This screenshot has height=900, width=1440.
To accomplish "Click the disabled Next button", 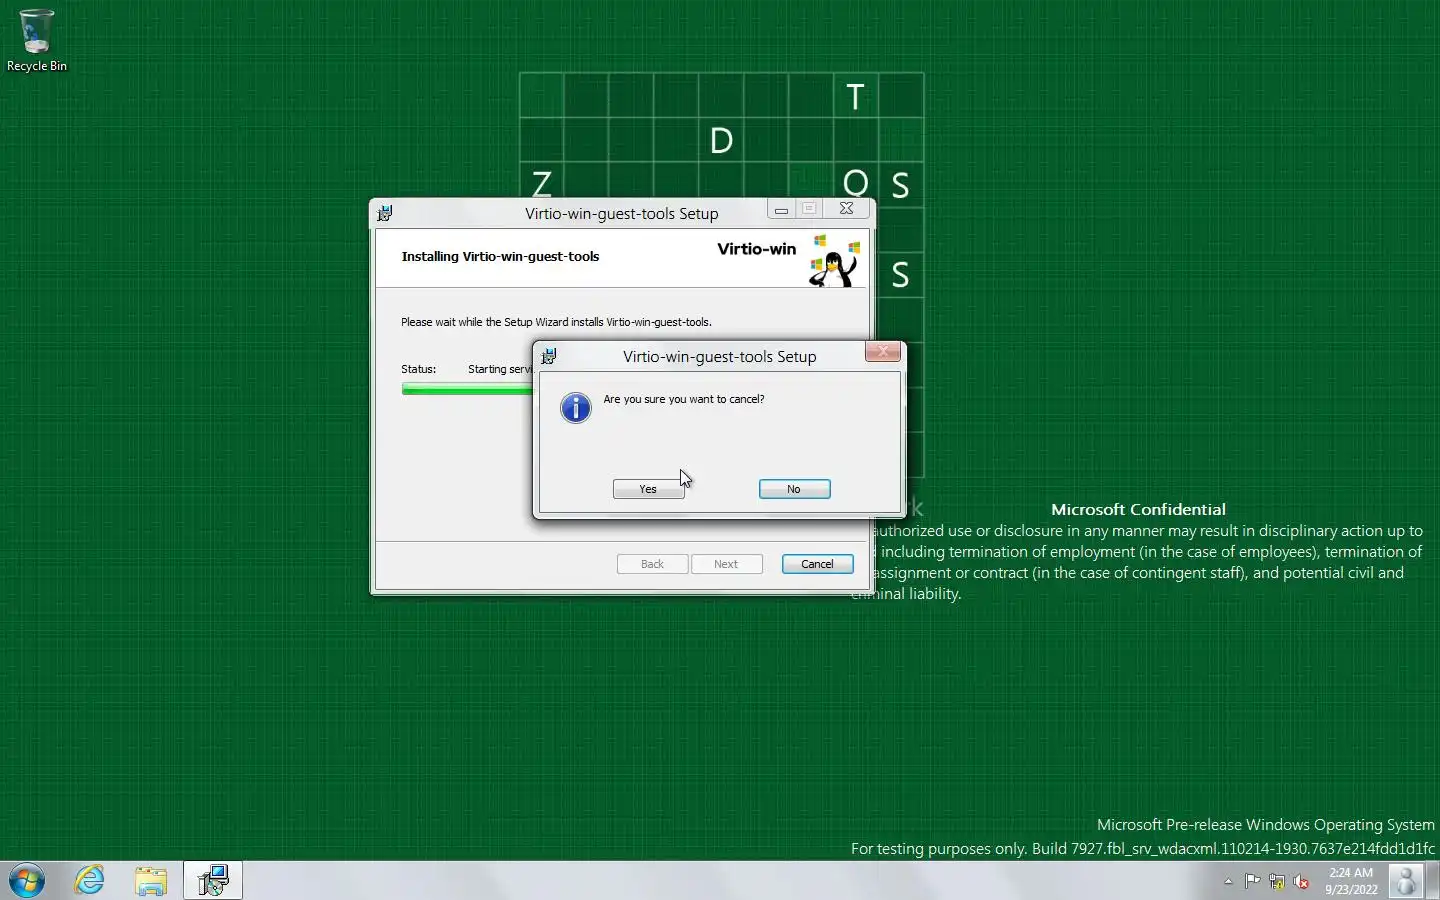I will pyautogui.click(x=726, y=564).
